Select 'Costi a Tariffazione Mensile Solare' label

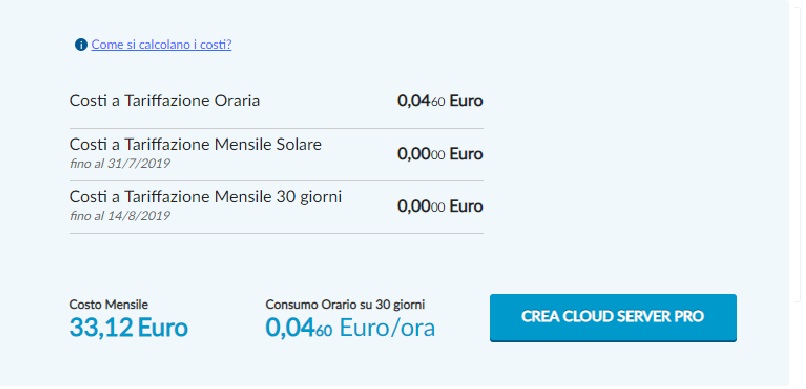tap(196, 145)
